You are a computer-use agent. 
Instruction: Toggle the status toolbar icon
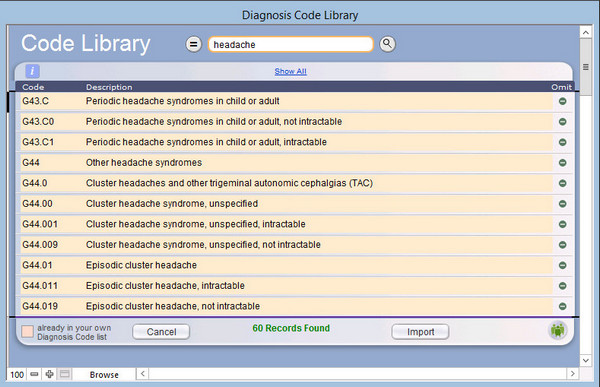[65, 374]
